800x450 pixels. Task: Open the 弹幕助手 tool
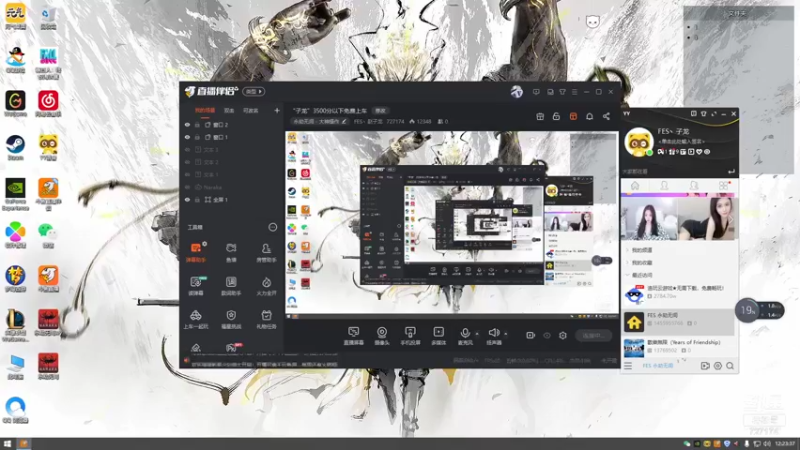[196, 253]
